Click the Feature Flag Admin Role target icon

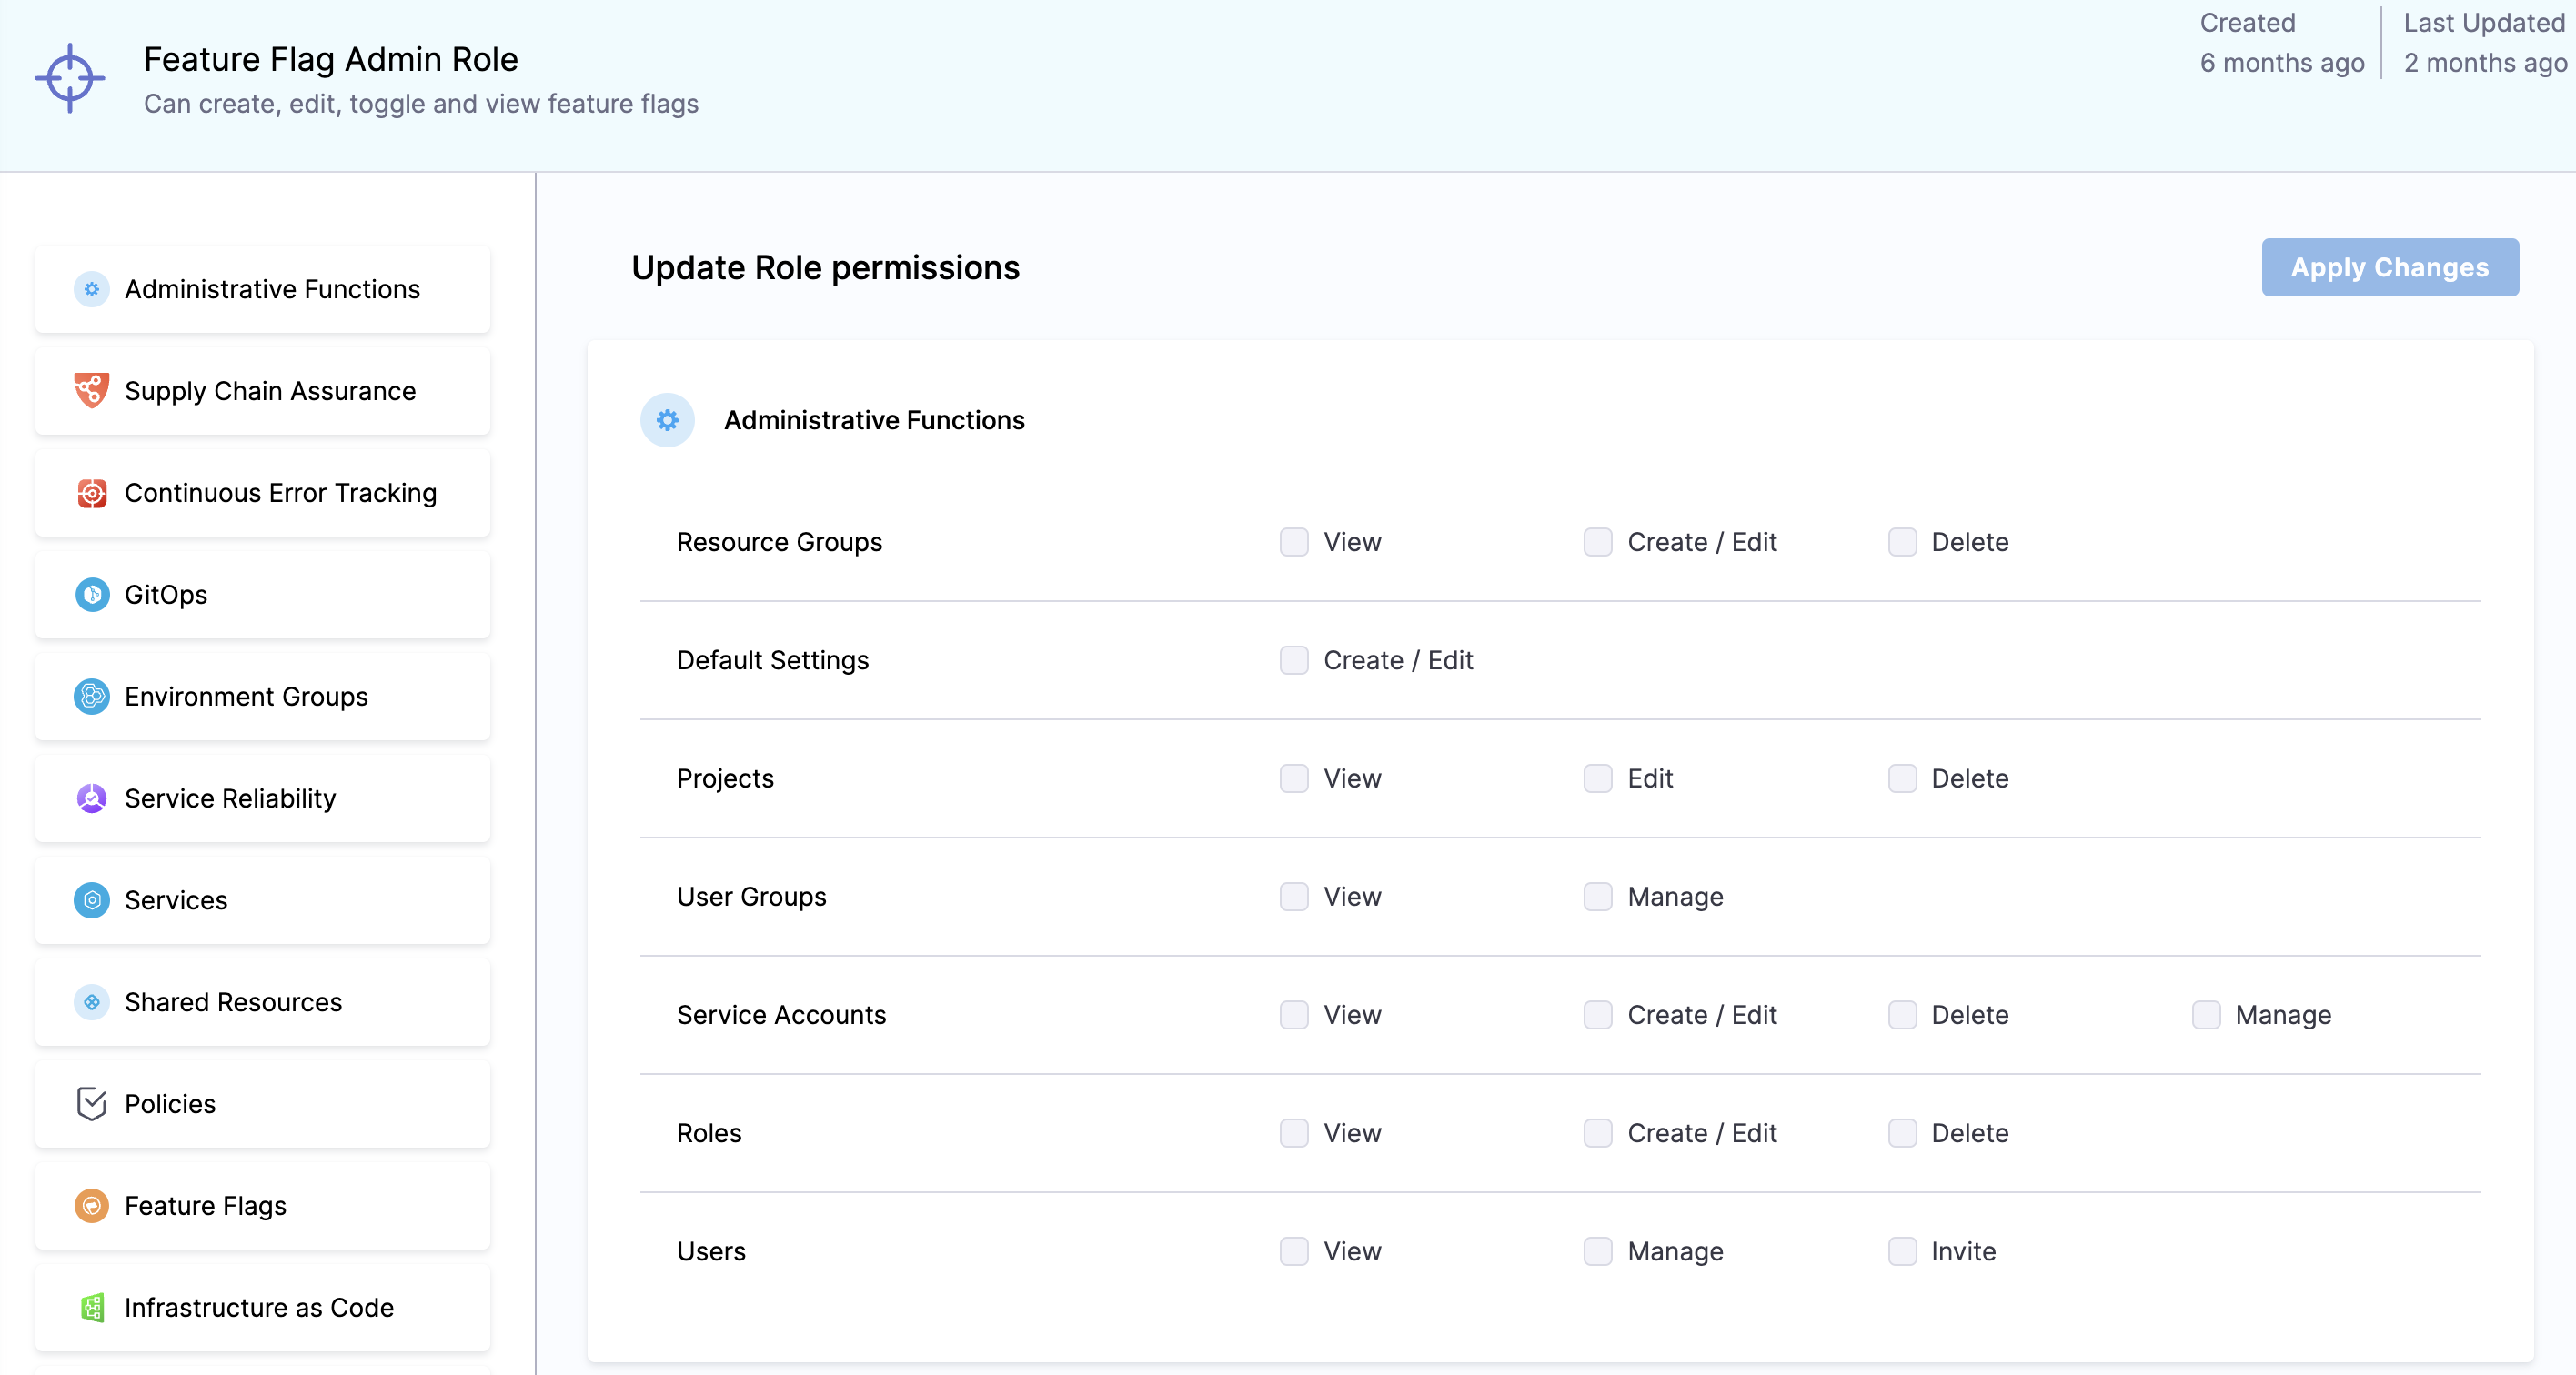70,77
